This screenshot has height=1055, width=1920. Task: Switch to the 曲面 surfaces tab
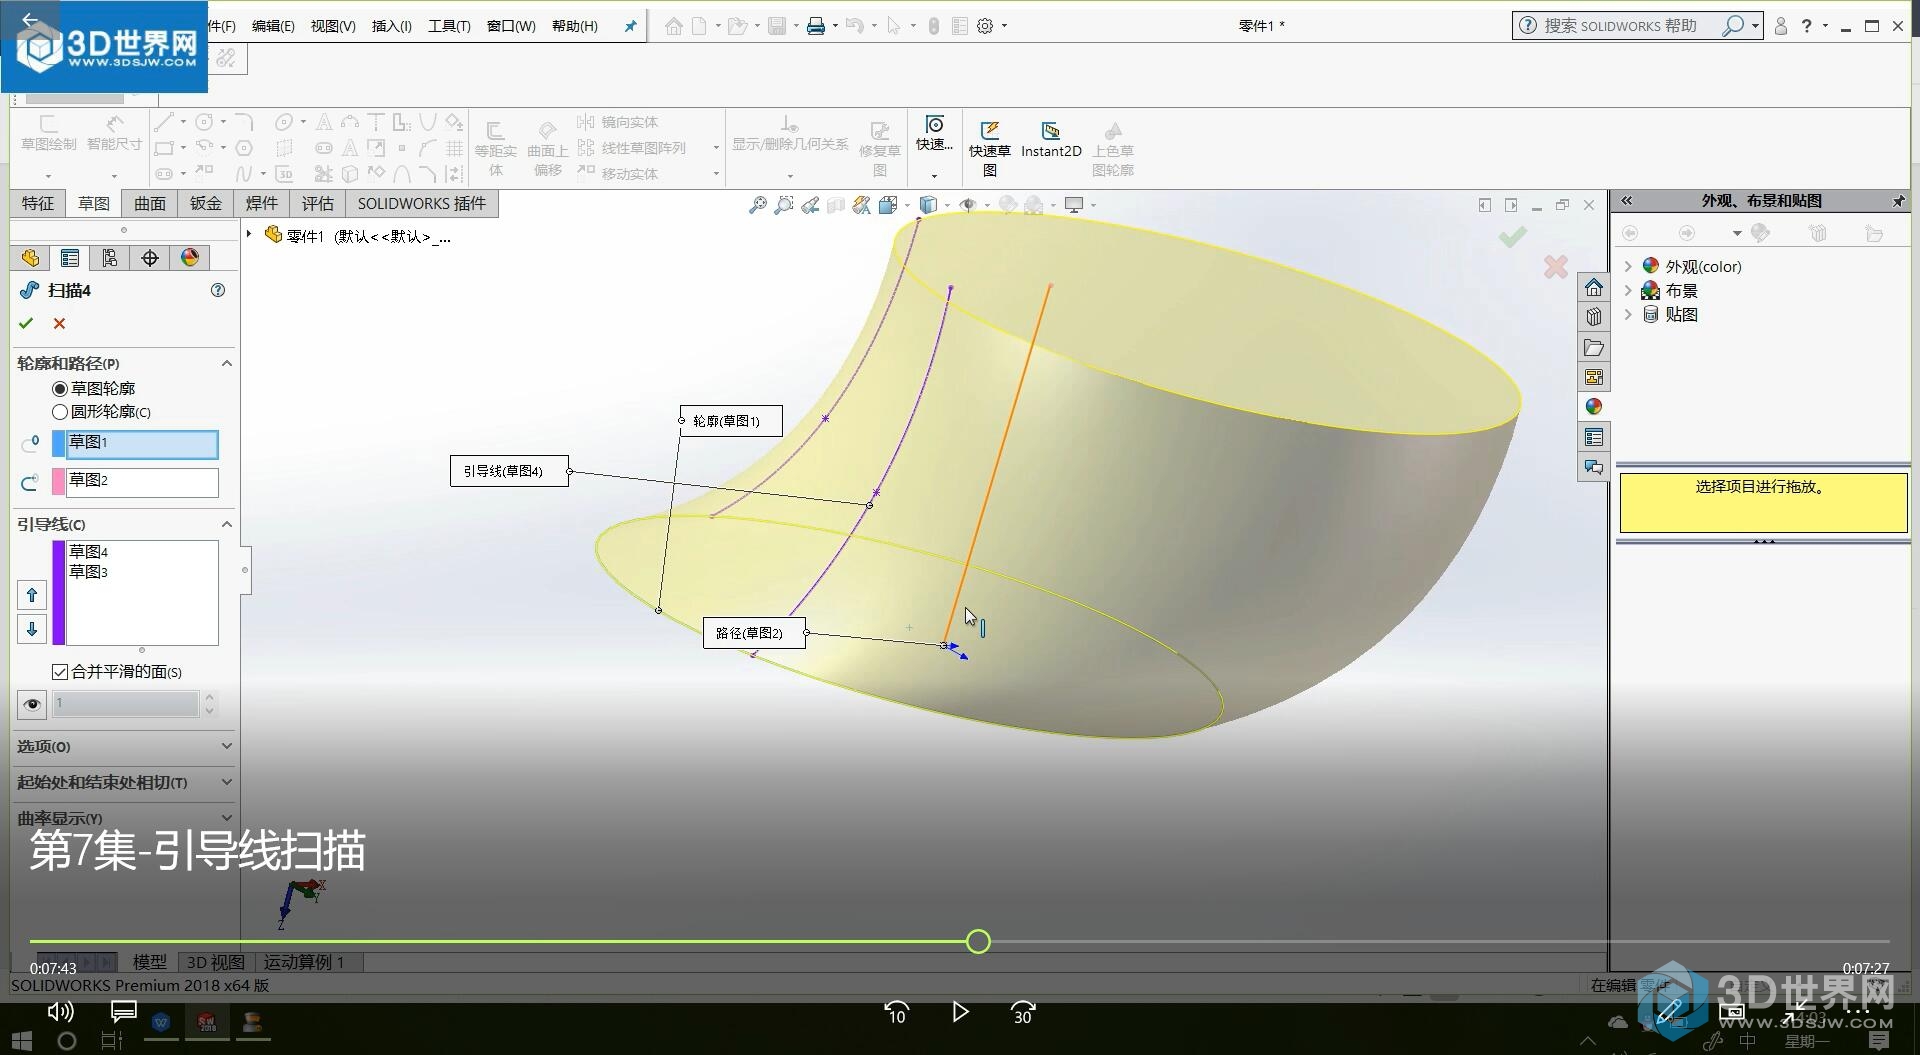(150, 203)
